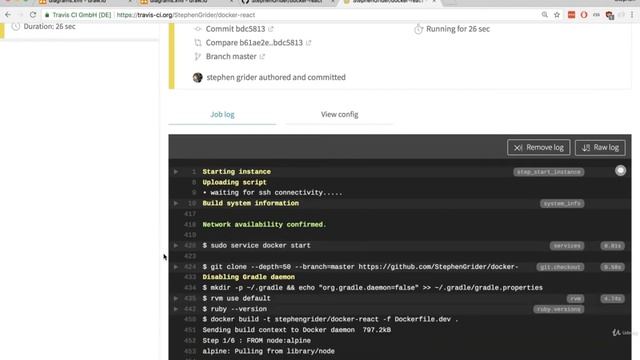Bookmark page with star icon
Image resolution: width=640 pixels, height=360 pixels.
[557, 15]
